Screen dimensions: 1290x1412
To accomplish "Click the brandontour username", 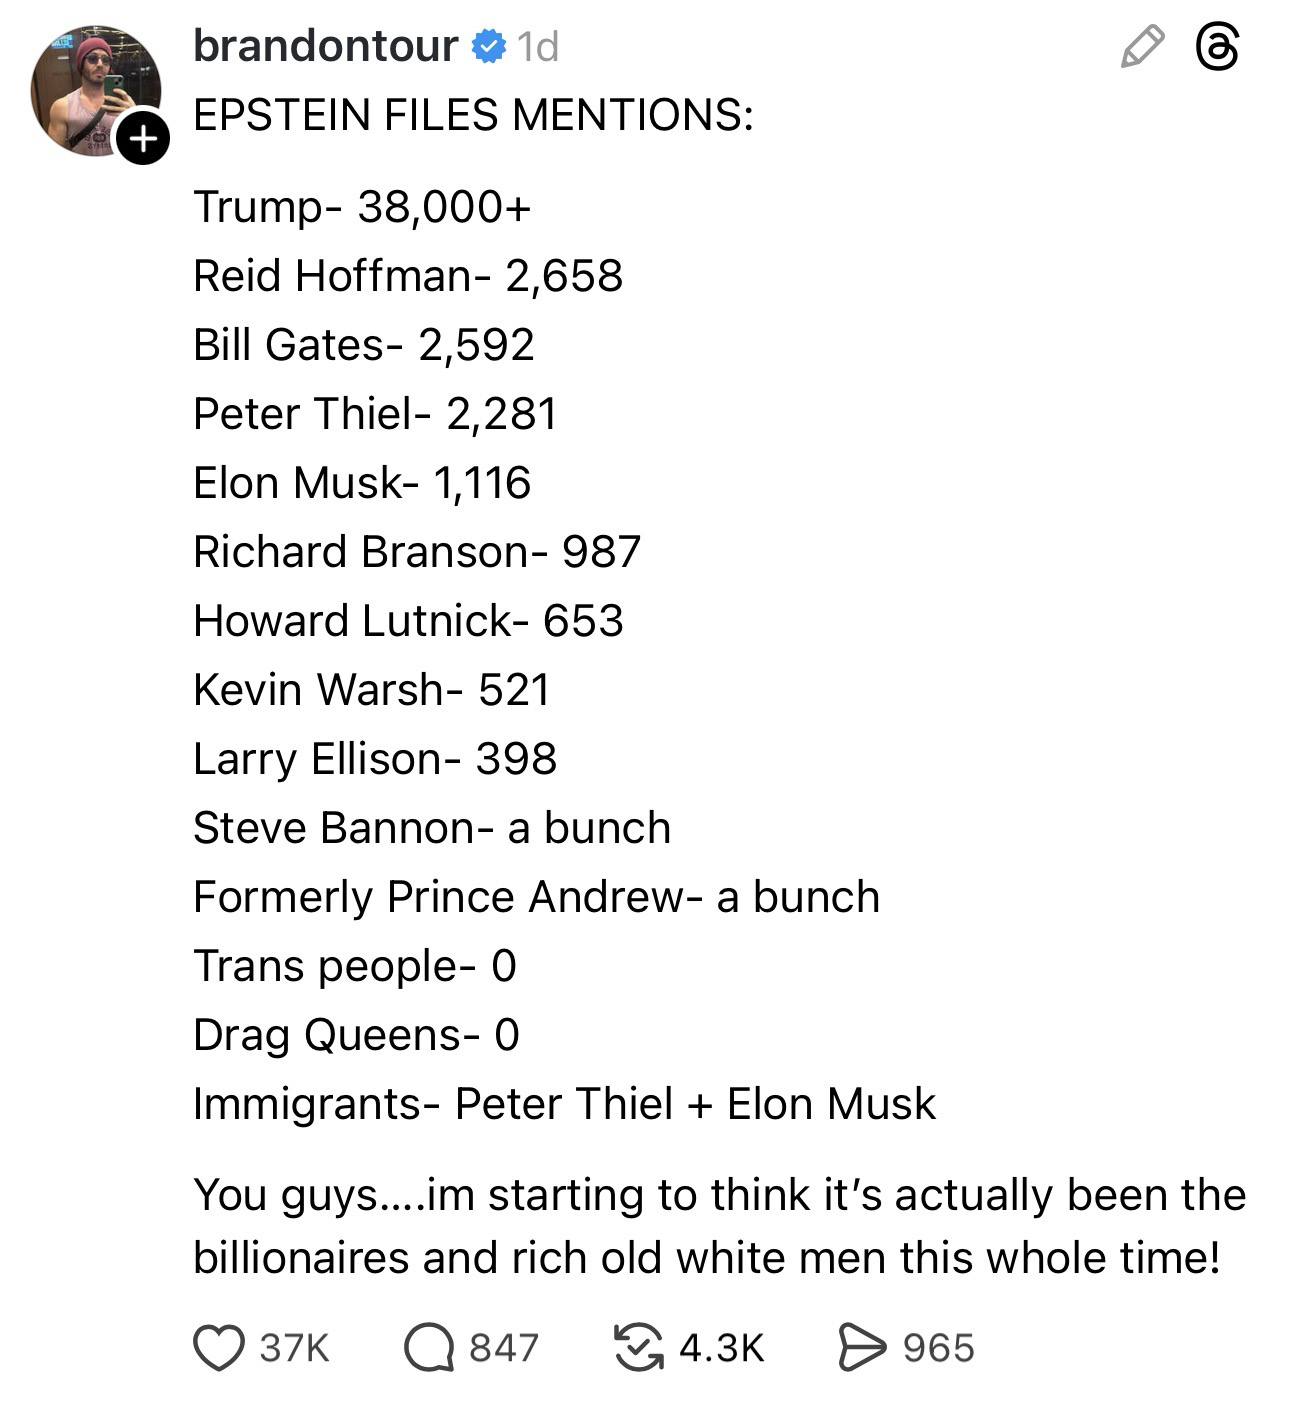I will 325,46.
